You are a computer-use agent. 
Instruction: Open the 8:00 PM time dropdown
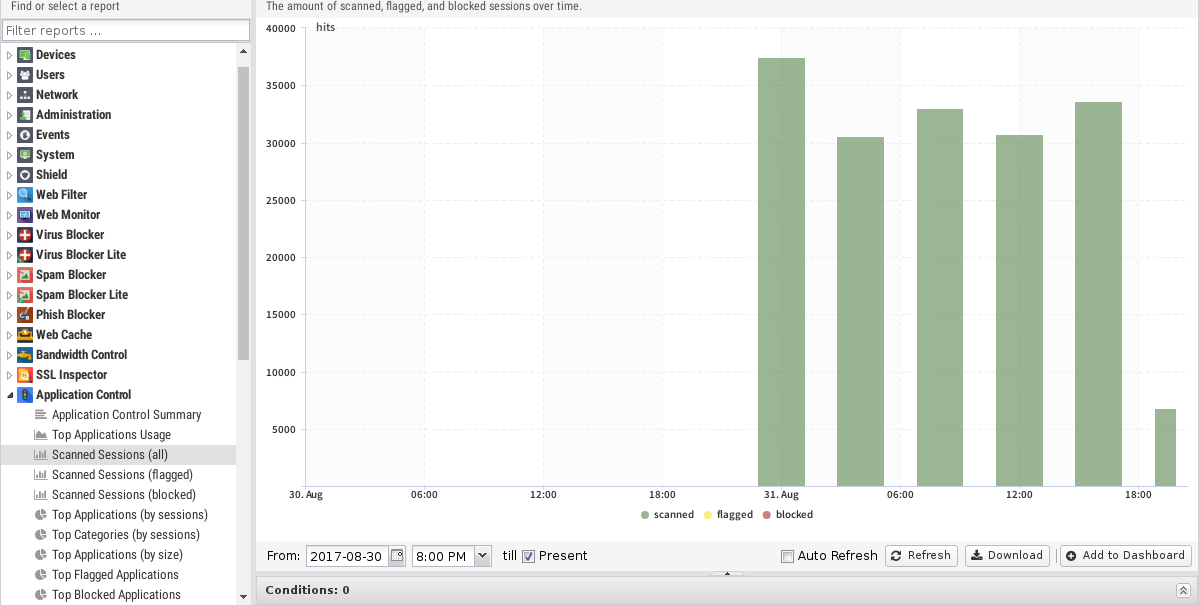pos(483,556)
